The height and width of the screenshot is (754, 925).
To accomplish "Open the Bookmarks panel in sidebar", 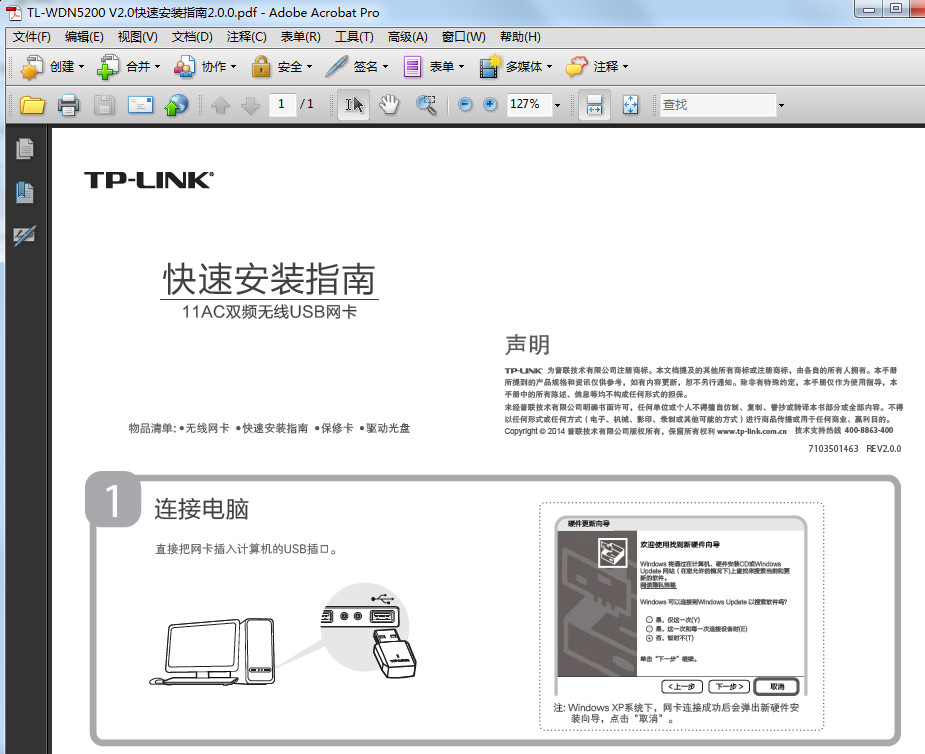I will [x=25, y=192].
